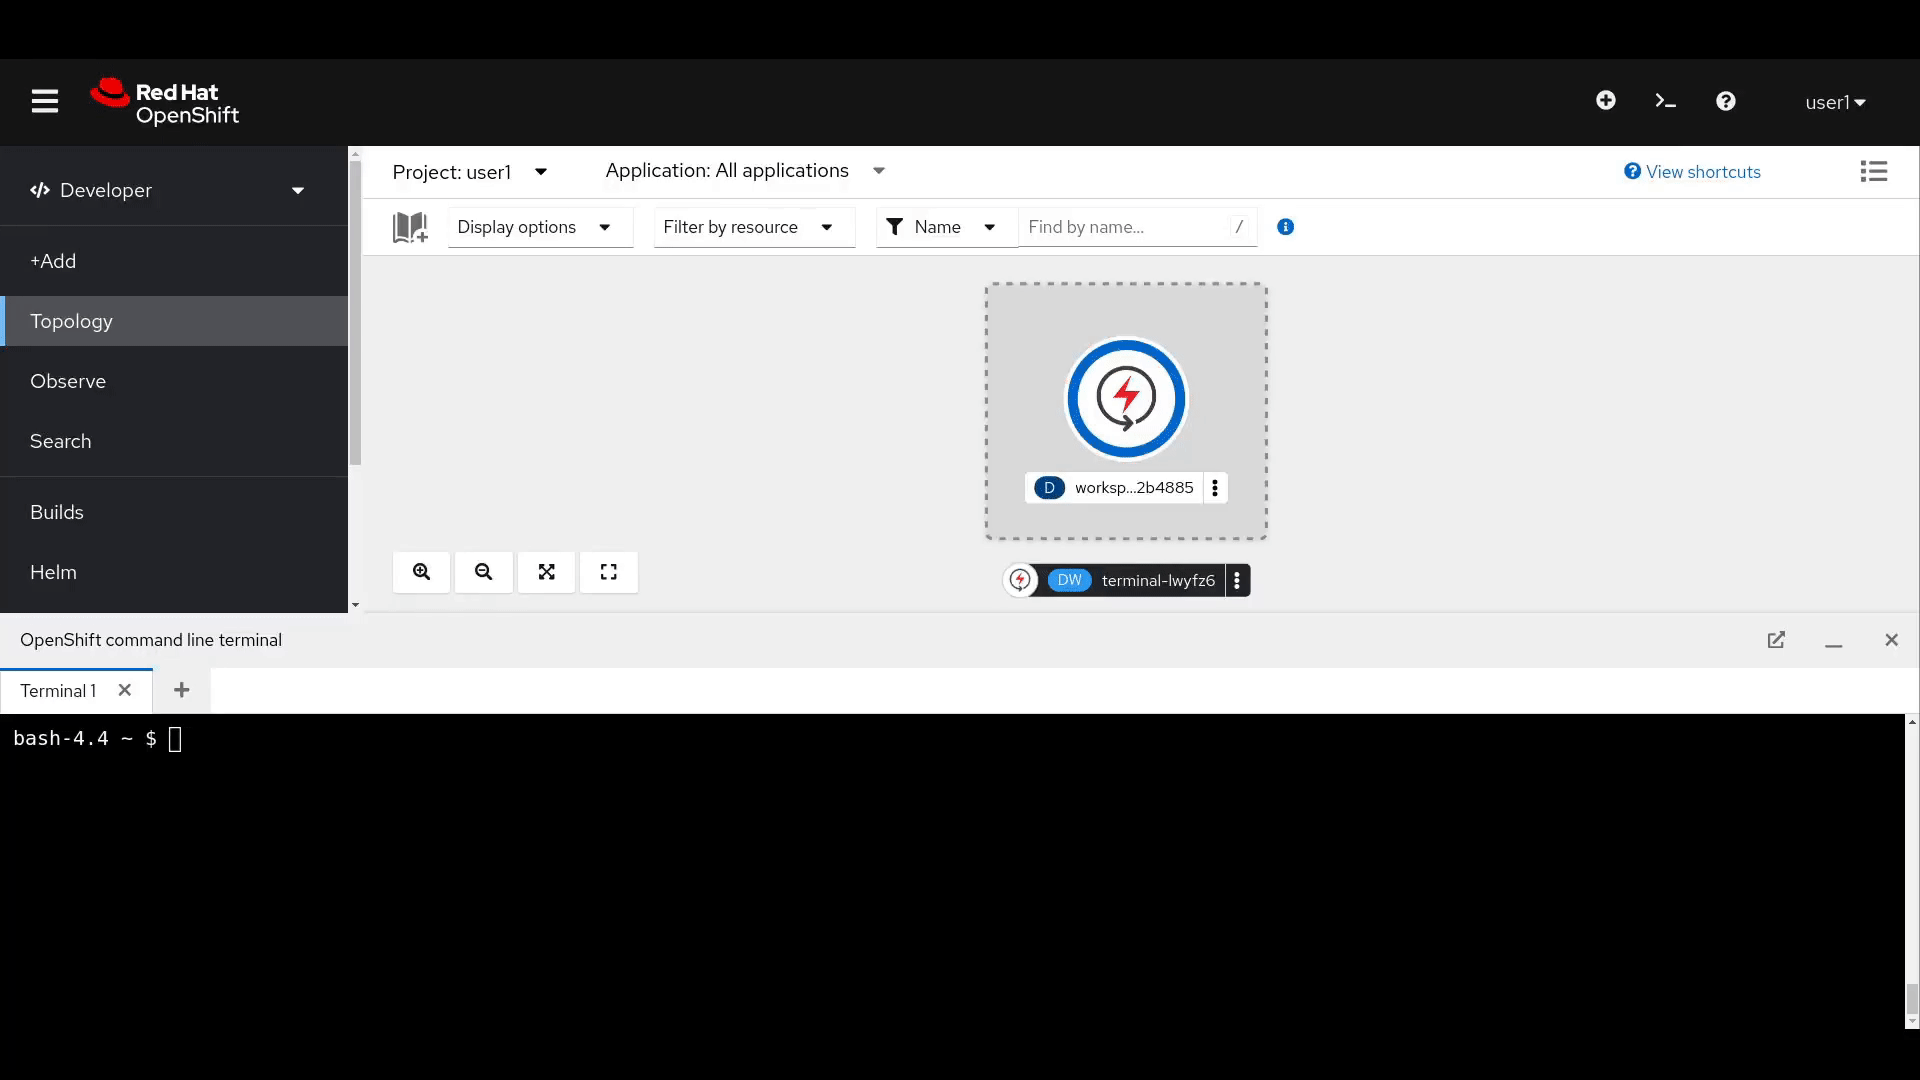Click the terminal vertical scrollbar
The height and width of the screenshot is (1080, 1920).
point(1911,998)
